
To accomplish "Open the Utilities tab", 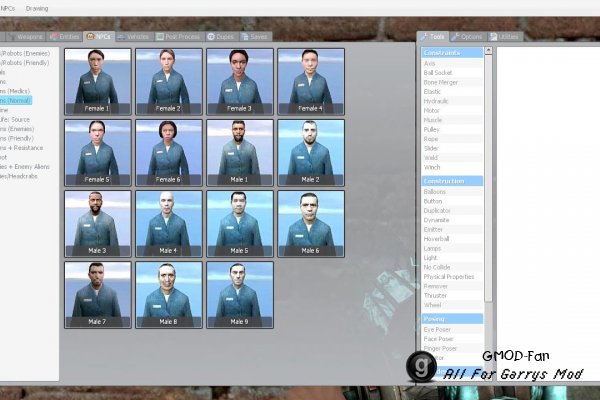I will point(504,37).
